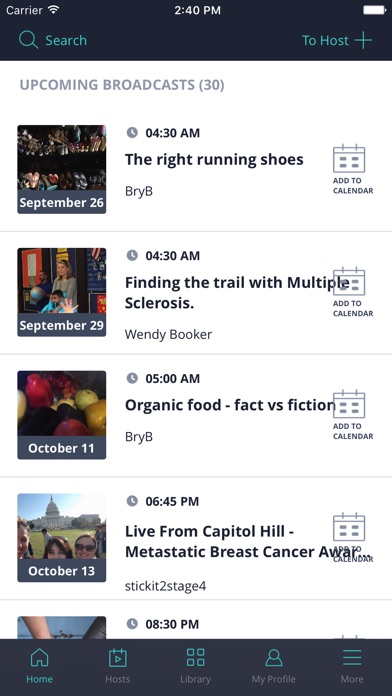Open 'The right running shoes' broadcast title
Image resolution: width=392 pixels, height=696 pixels.
coord(214,160)
